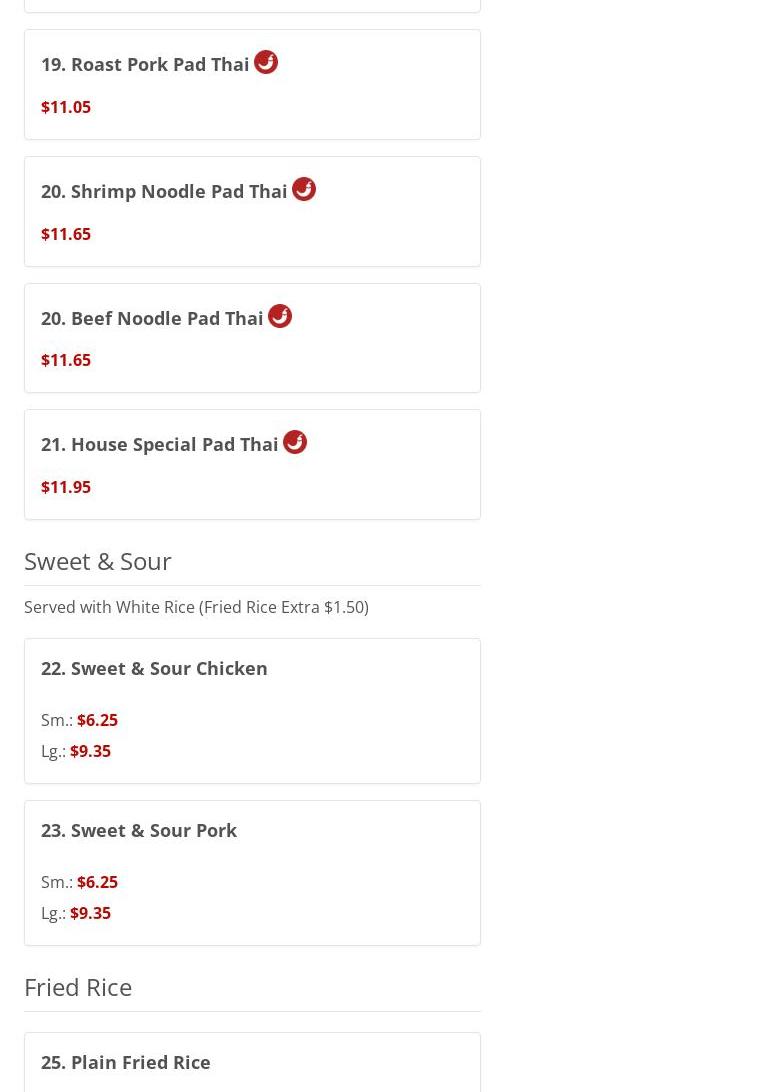The width and height of the screenshot is (770, 1092).
Task: Open 22. Sweet & Sour Chicken item
Action: pyautogui.click(x=154, y=668)
